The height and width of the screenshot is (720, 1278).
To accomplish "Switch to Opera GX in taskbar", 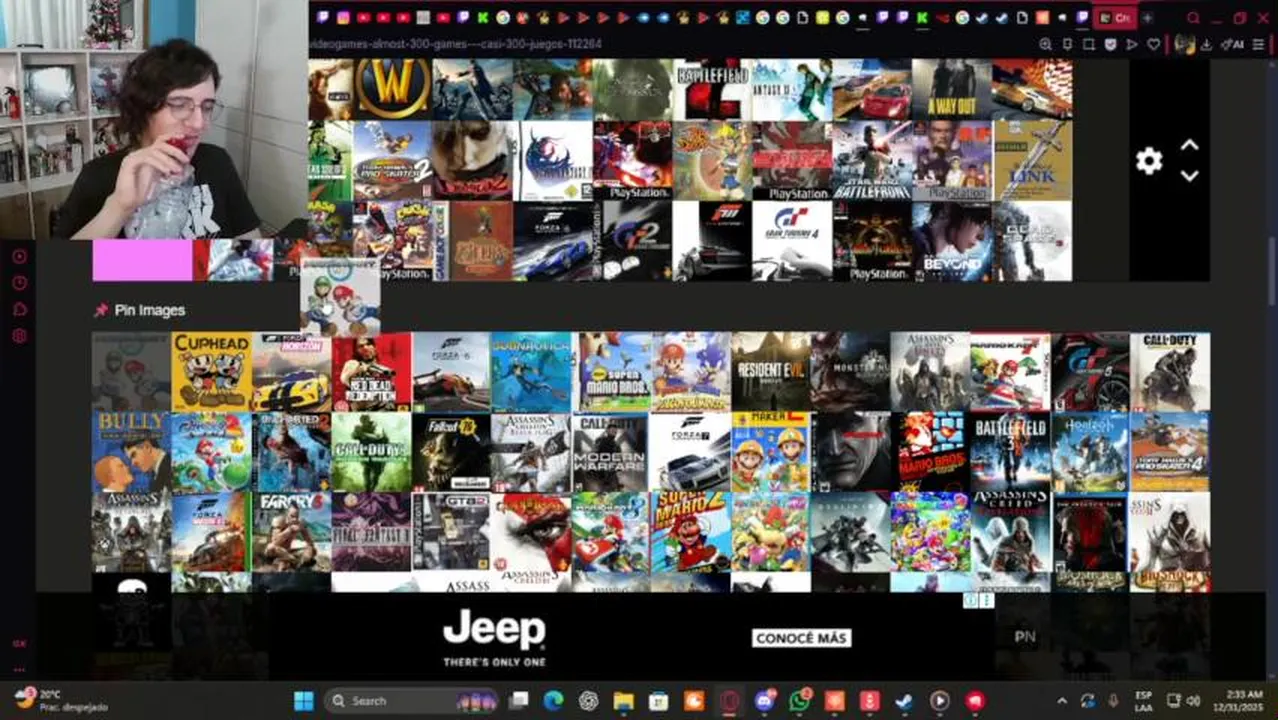I will click(x=729, y=701).
